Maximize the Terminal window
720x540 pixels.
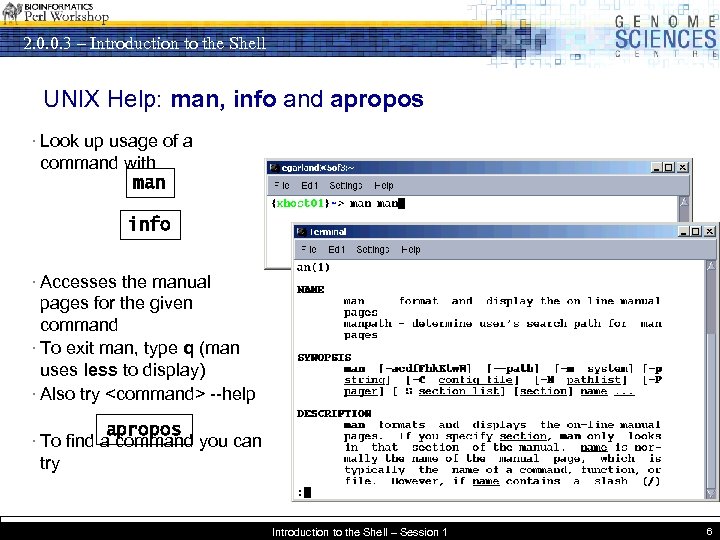(696, 231)
